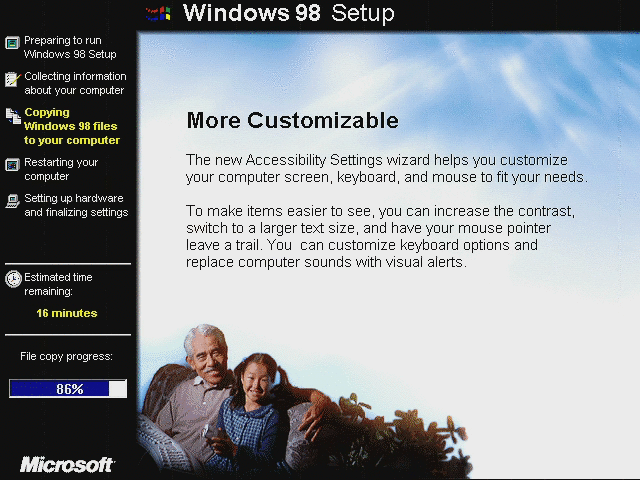This screenshot has width=640, height=480.
Task: Click the 'Collecting information about your computer' text
Action: (x=75, y=83)
